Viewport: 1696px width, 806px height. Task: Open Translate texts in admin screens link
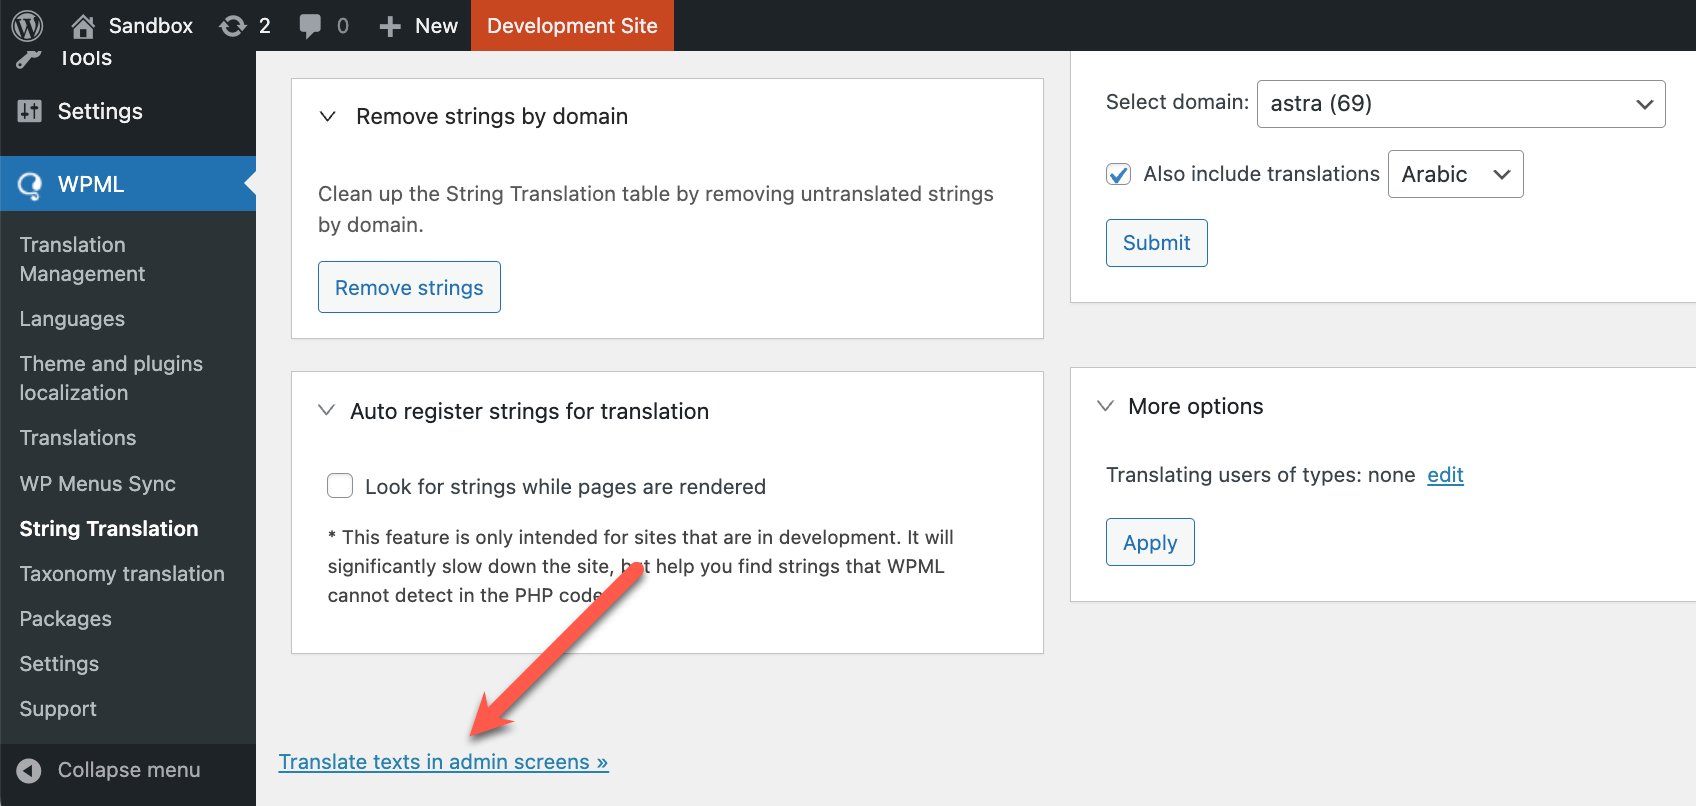click(443, 762)
